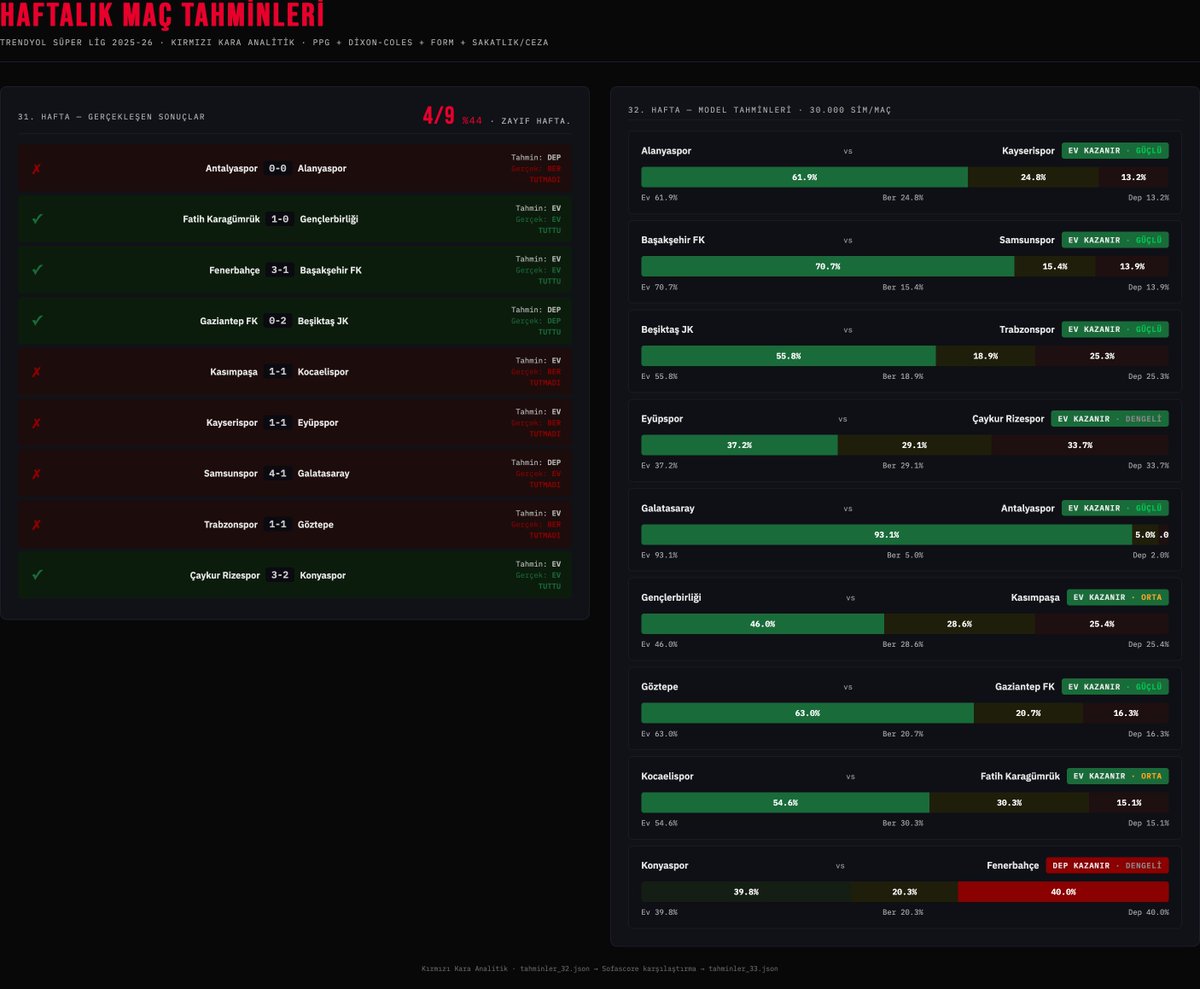
Task: Click the Dep 2.0% label under the Galatasaray bar
Action: [1150, 555]
